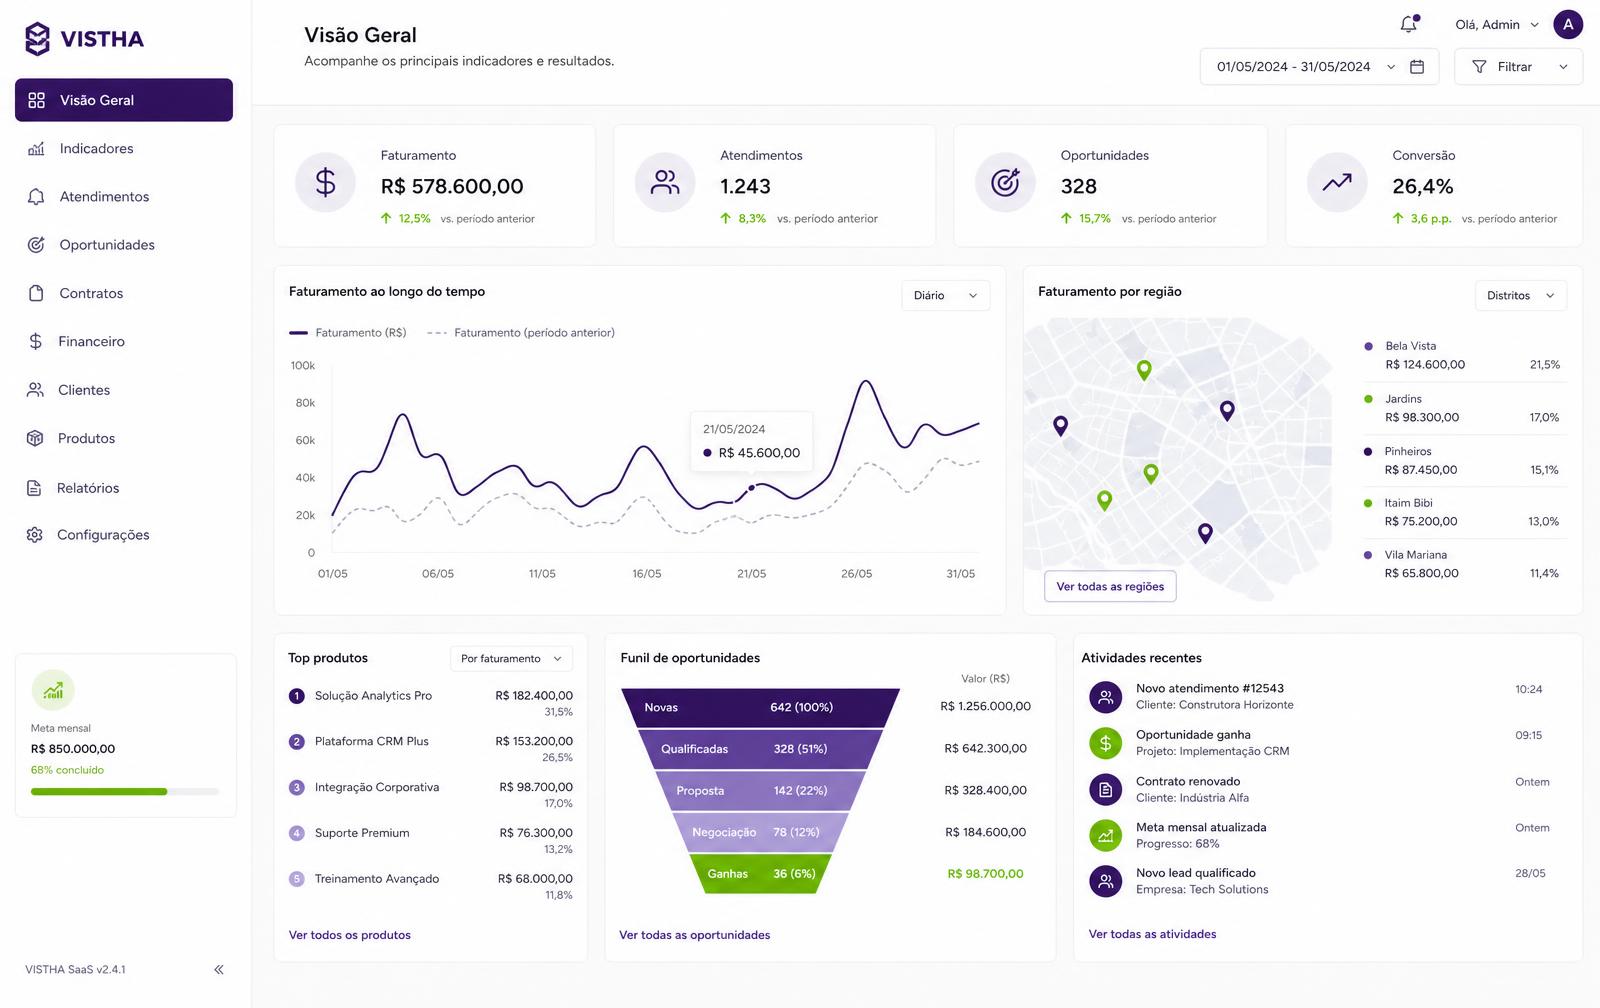This screenshot has width=1600, height=1008.
Task: Click the Jardins legend color dot
Action: tap(1368, 399)
